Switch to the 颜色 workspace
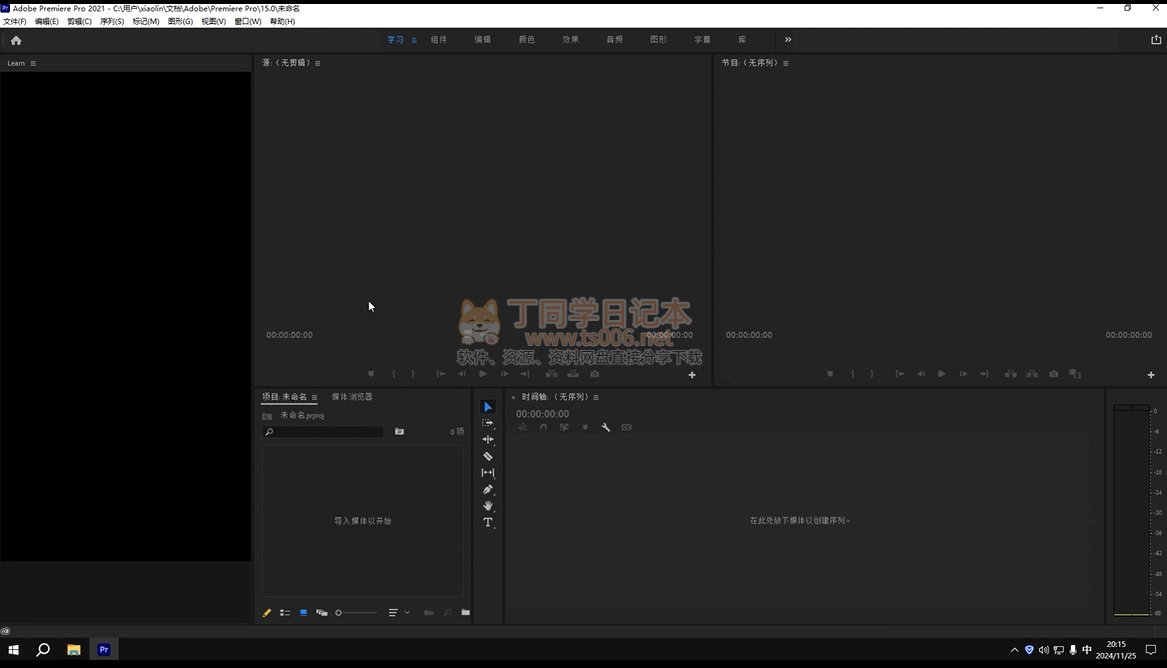 [x=526, y=40]
